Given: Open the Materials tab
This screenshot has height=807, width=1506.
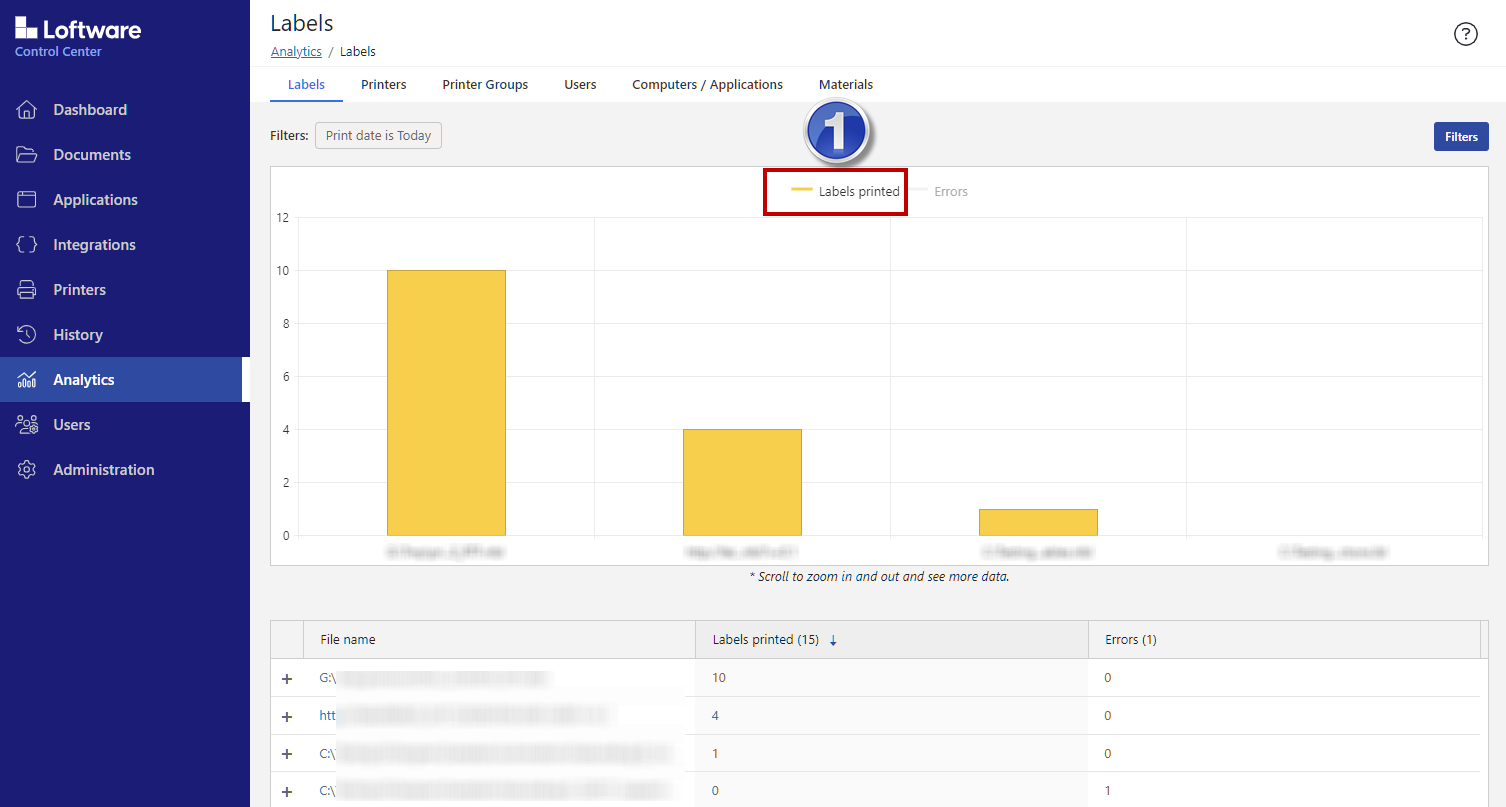Looking at the screenshot, I should click(845, 85).
